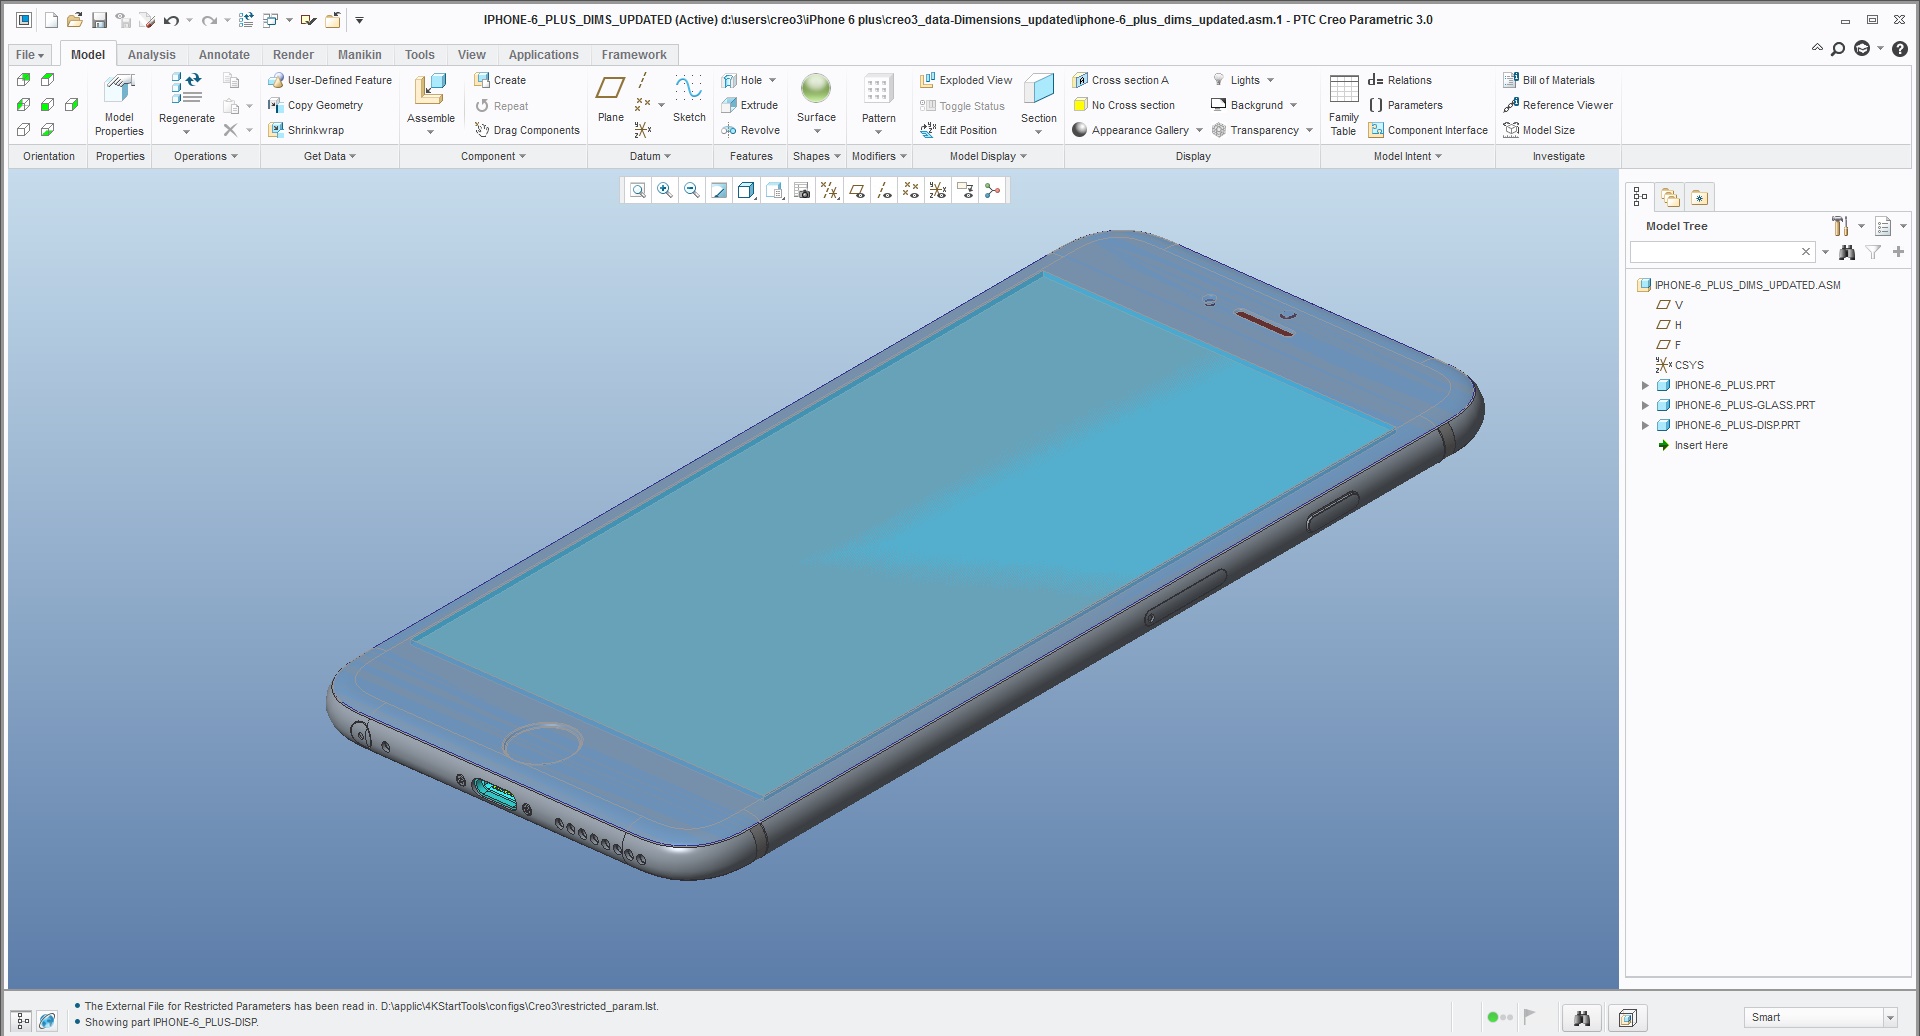The image size is (1920, 1036).
Task: Open the Smart filter dropdown at bottom right
Action: (1891, 1016)
